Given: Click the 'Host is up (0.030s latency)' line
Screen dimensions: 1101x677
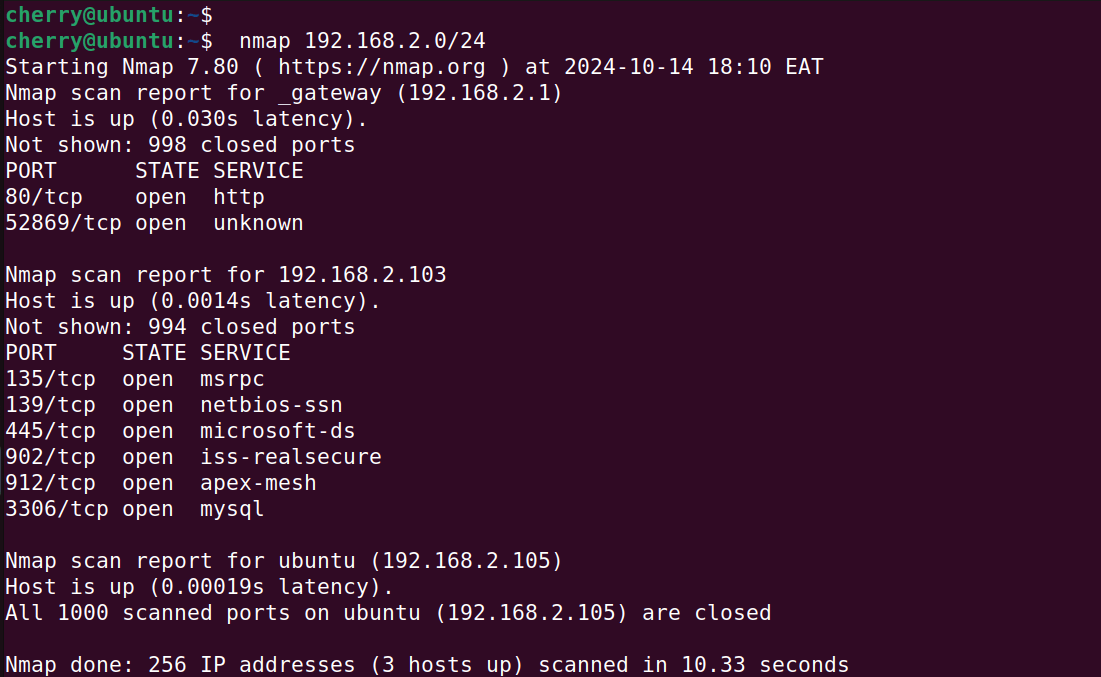Looking at the screenshot, I should pyautogui.click(x=186, y=119).
